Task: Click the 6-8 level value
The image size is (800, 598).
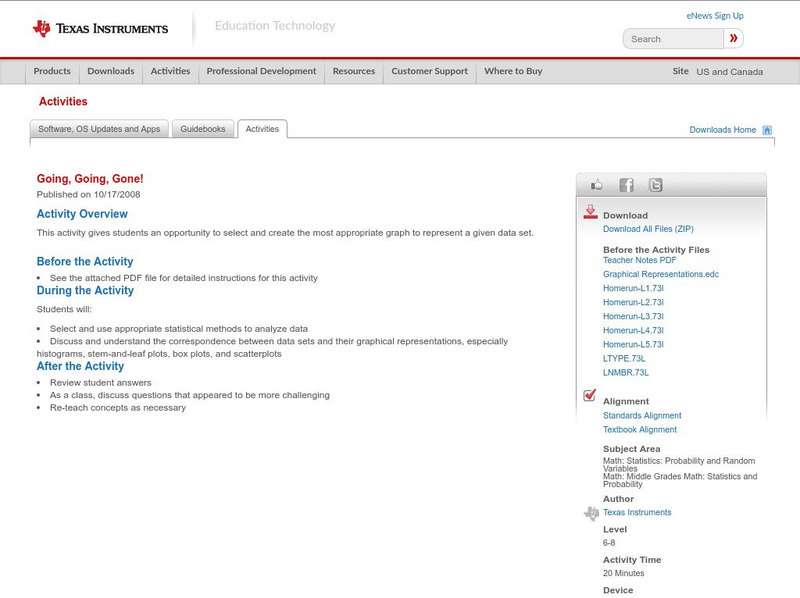Action: pos(609,543)
